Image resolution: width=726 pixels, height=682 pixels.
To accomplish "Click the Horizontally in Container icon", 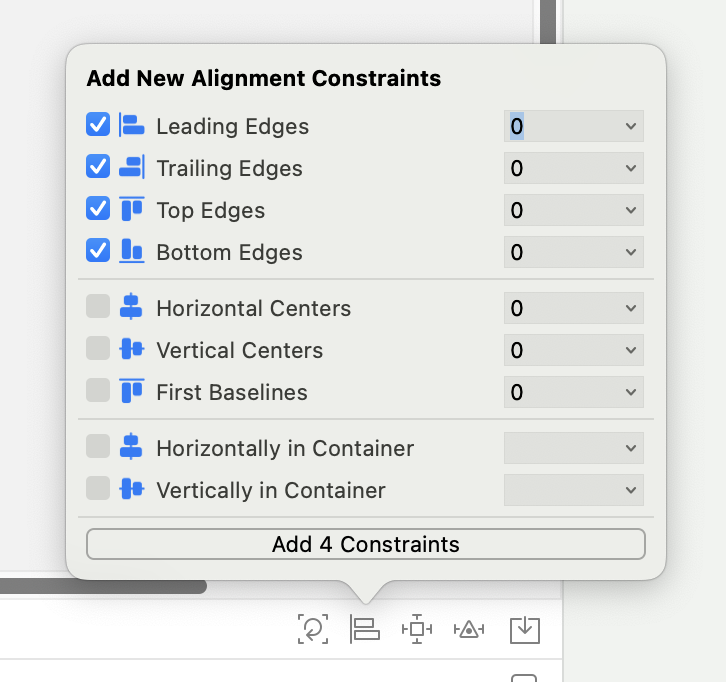I will pos(131,446).
